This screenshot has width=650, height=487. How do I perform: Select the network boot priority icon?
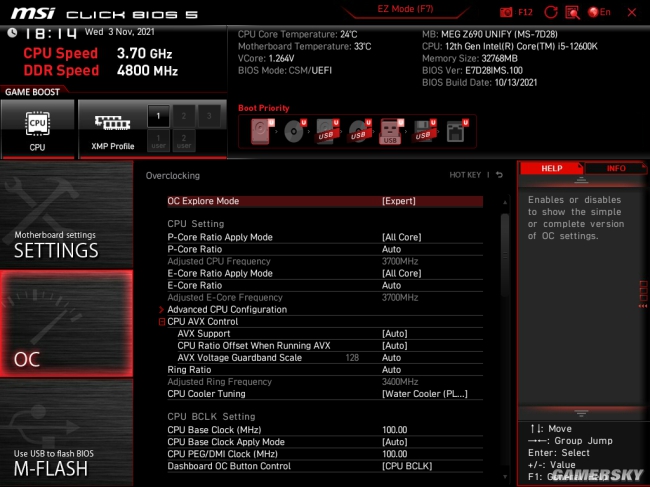457,131
